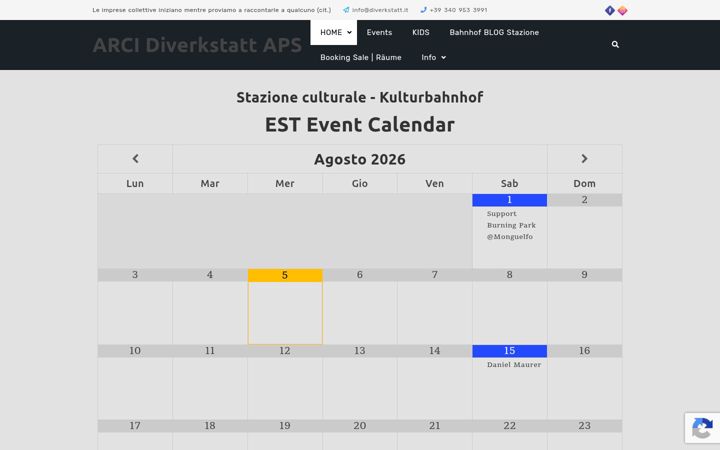The image size is (720, 450).
Task: Select day 19 in calendar
Action: pos(285,426)
